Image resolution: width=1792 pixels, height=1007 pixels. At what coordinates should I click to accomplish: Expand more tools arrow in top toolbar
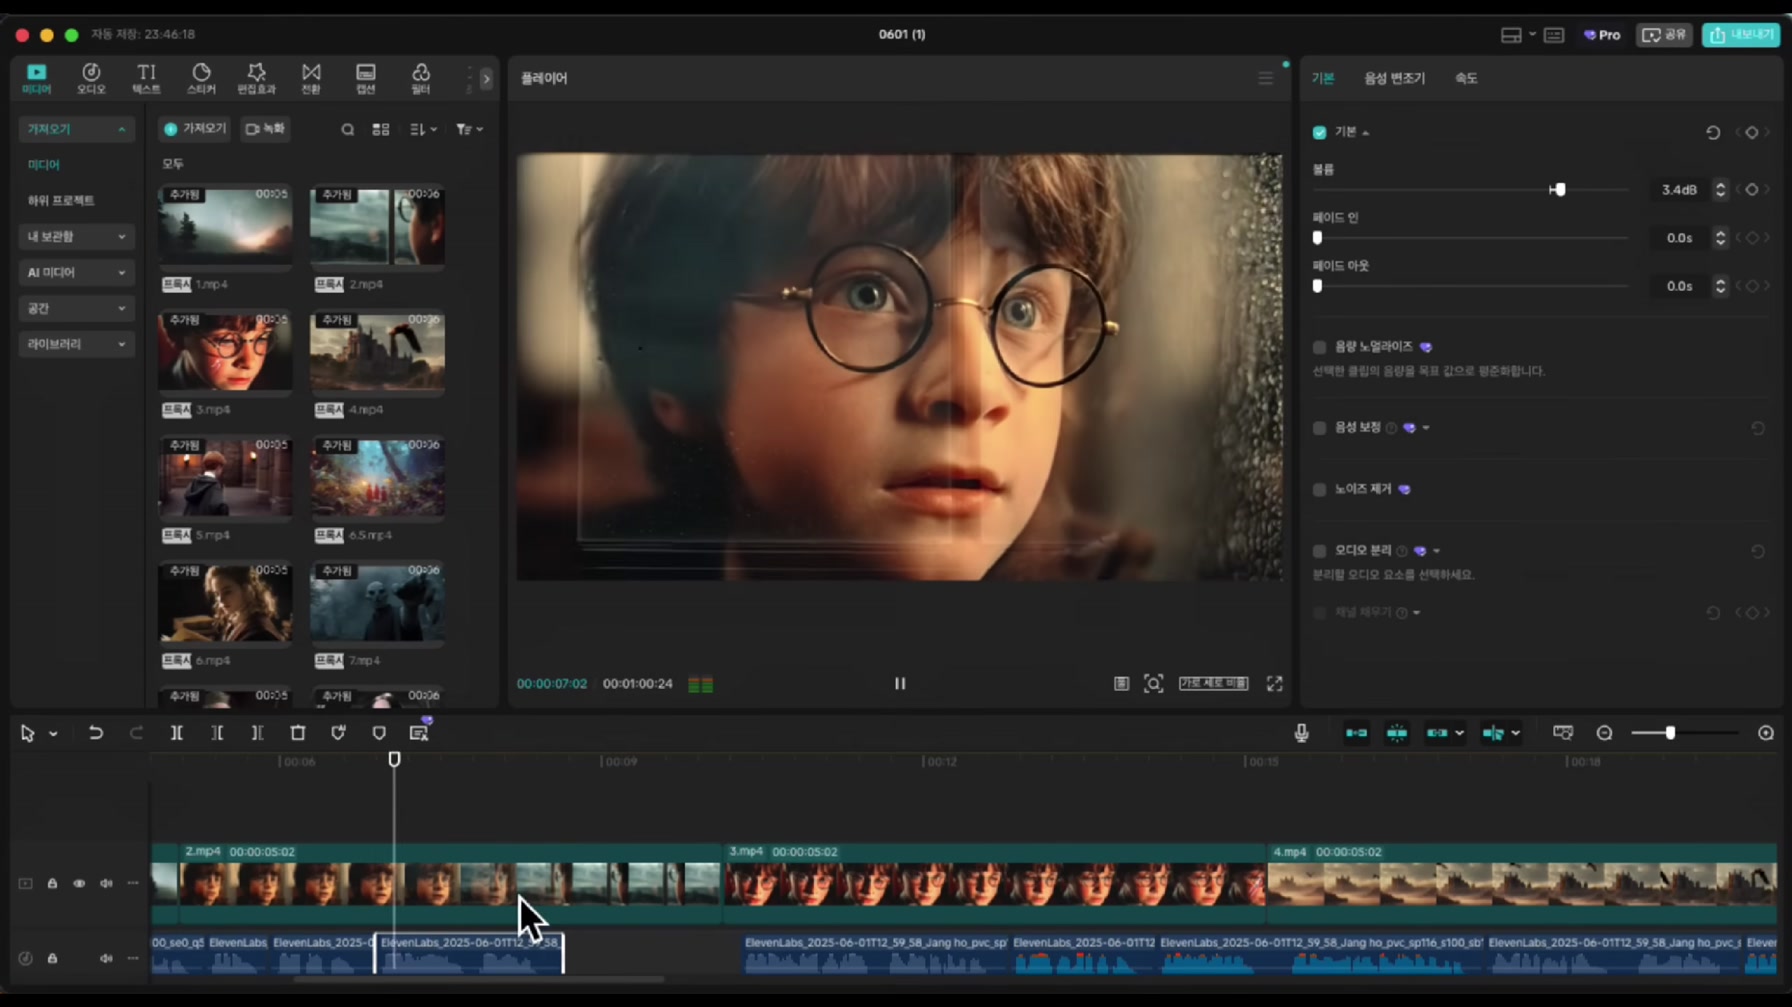[486, 78]
